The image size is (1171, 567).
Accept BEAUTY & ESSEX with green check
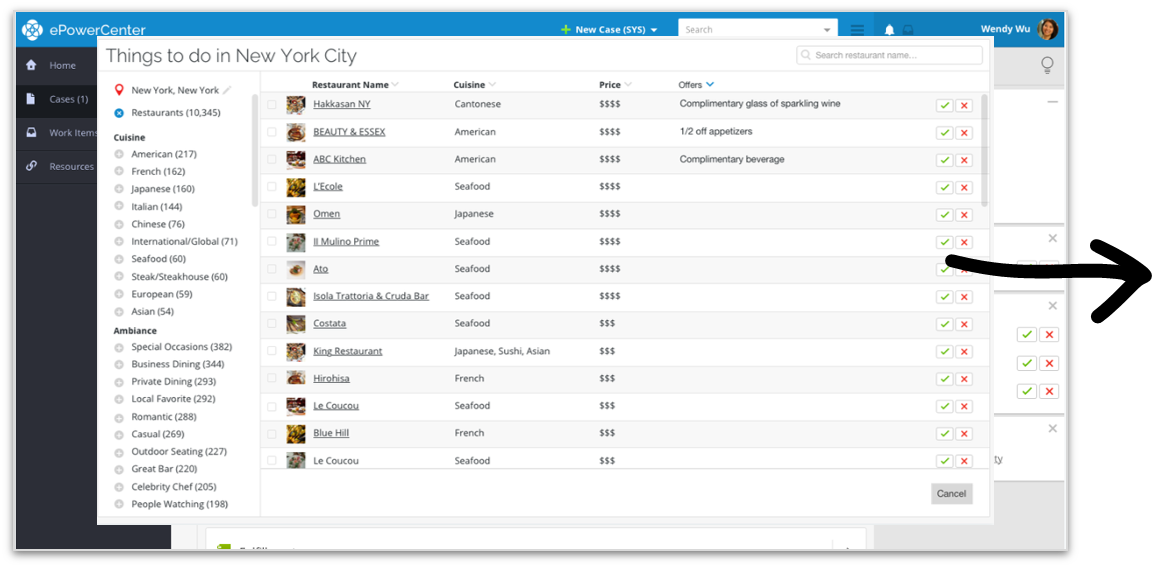[945, 133]
